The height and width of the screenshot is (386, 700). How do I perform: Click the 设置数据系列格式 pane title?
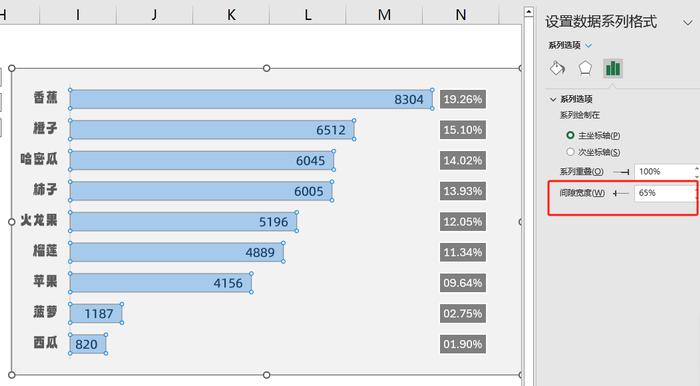click(601, 21)
